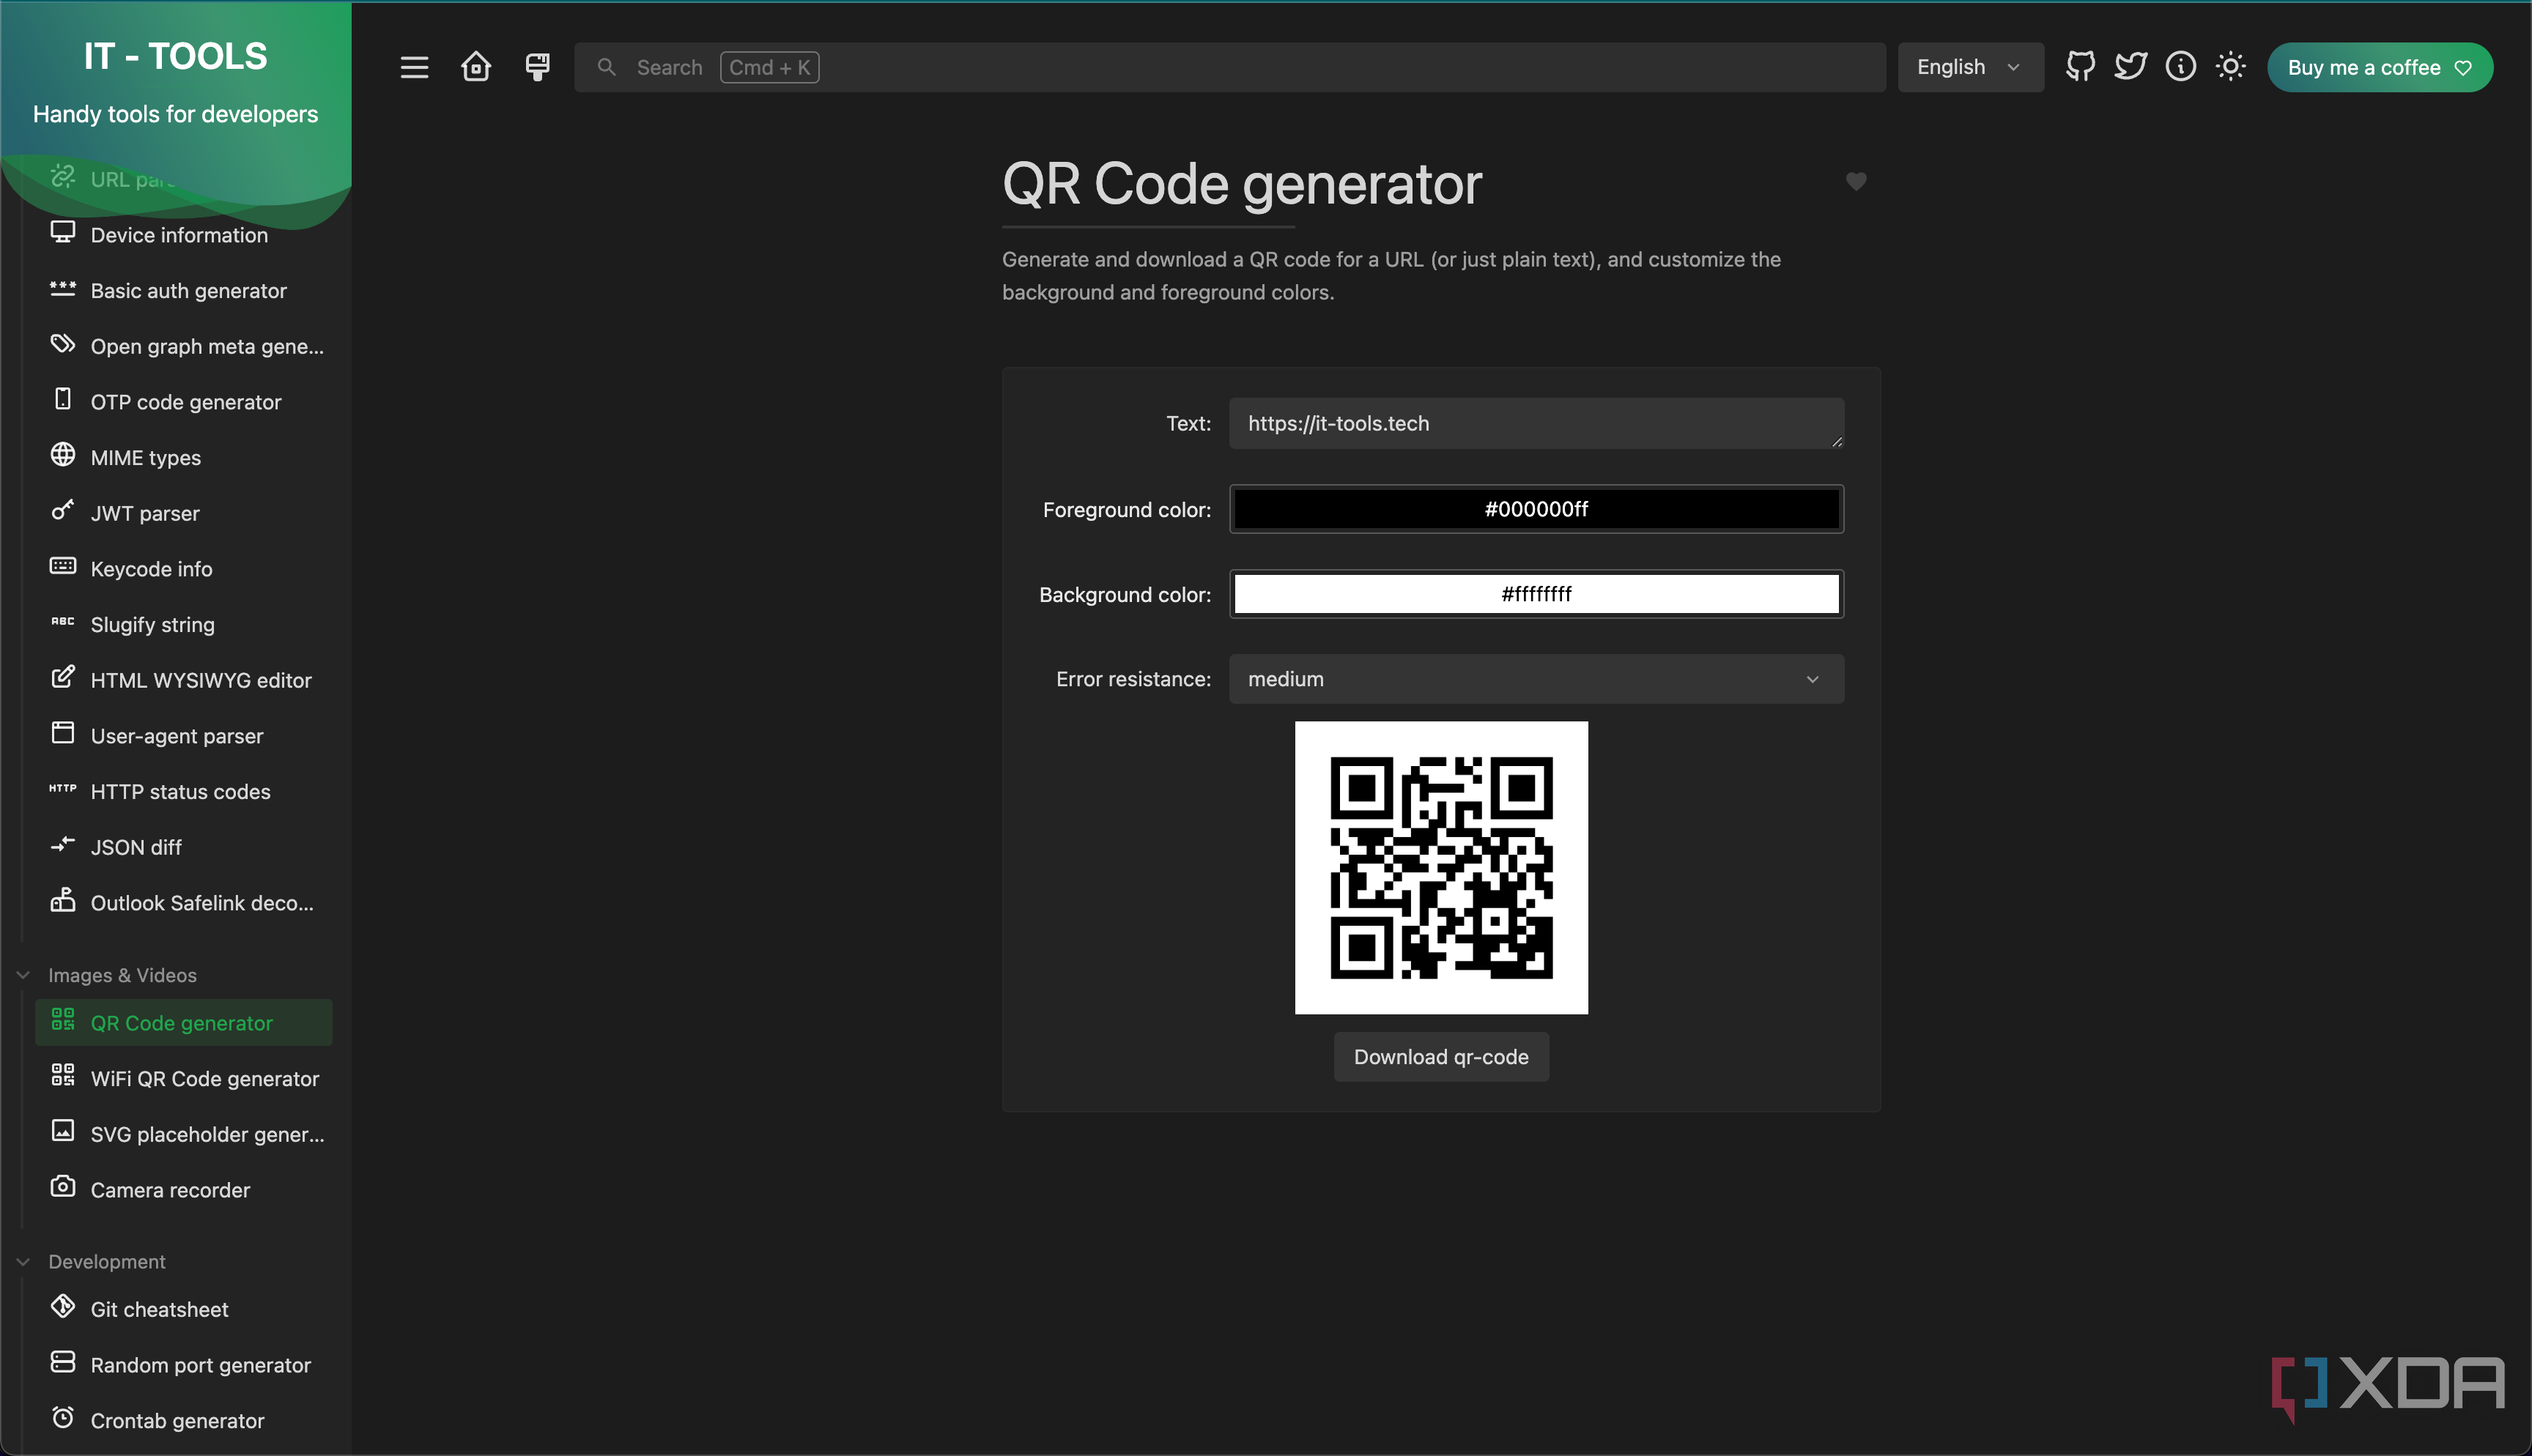Open Basic auth generator tool

(x=184, y=291)
